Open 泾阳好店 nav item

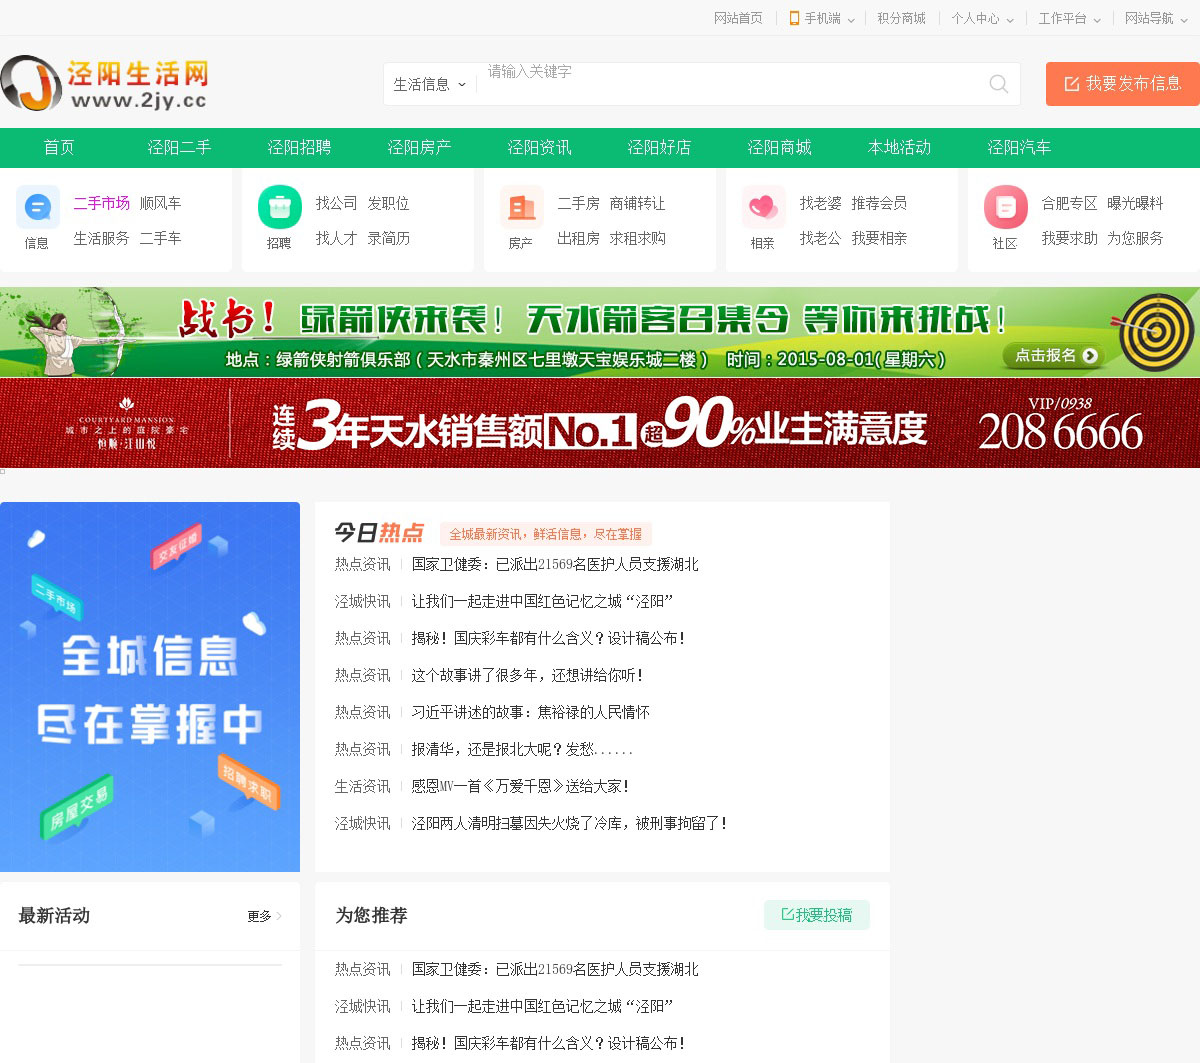pos(659,148)
